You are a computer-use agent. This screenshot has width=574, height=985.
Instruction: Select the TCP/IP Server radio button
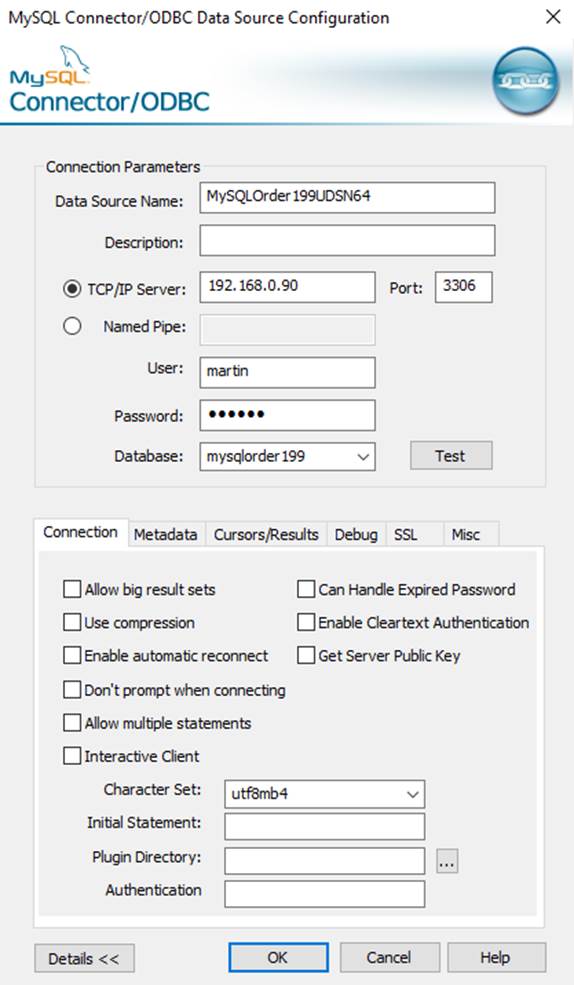[x=72, y=288]
